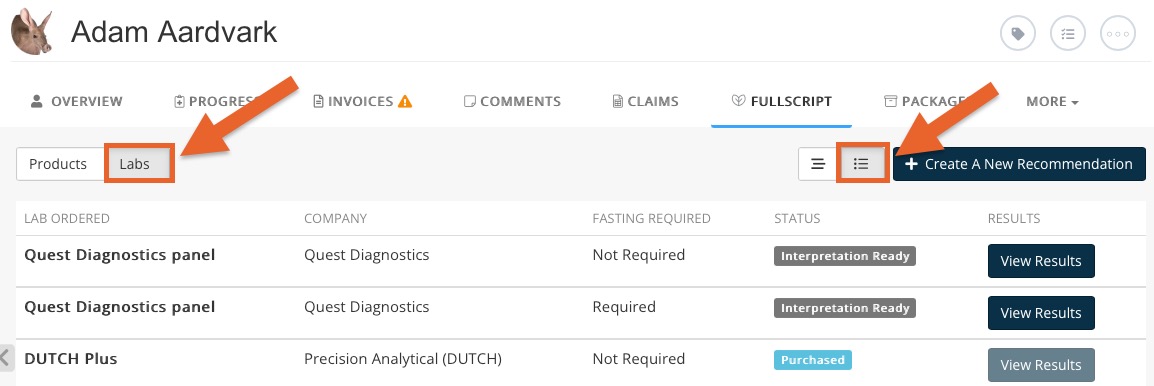1154x386 pixels.
Task: Click Adam Aardvark's profile avatar
Action: pyautogui.click(x=32, y=32)
